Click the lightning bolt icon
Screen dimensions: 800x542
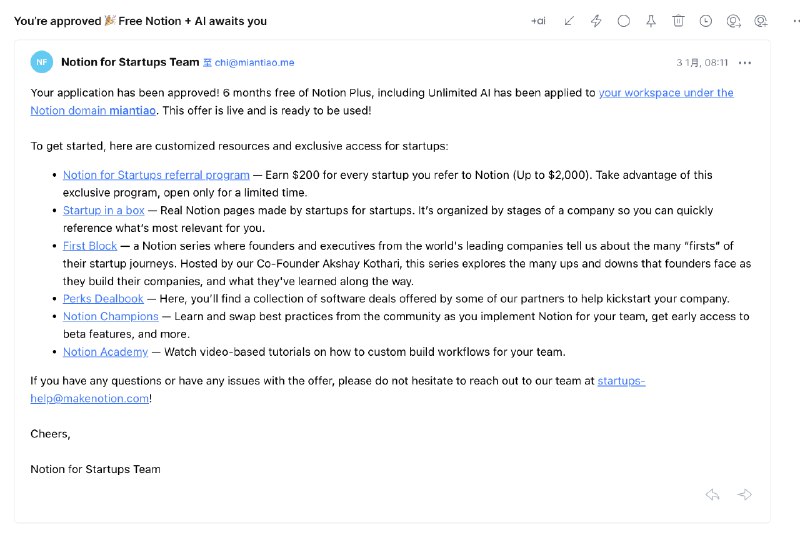[596, 21]
